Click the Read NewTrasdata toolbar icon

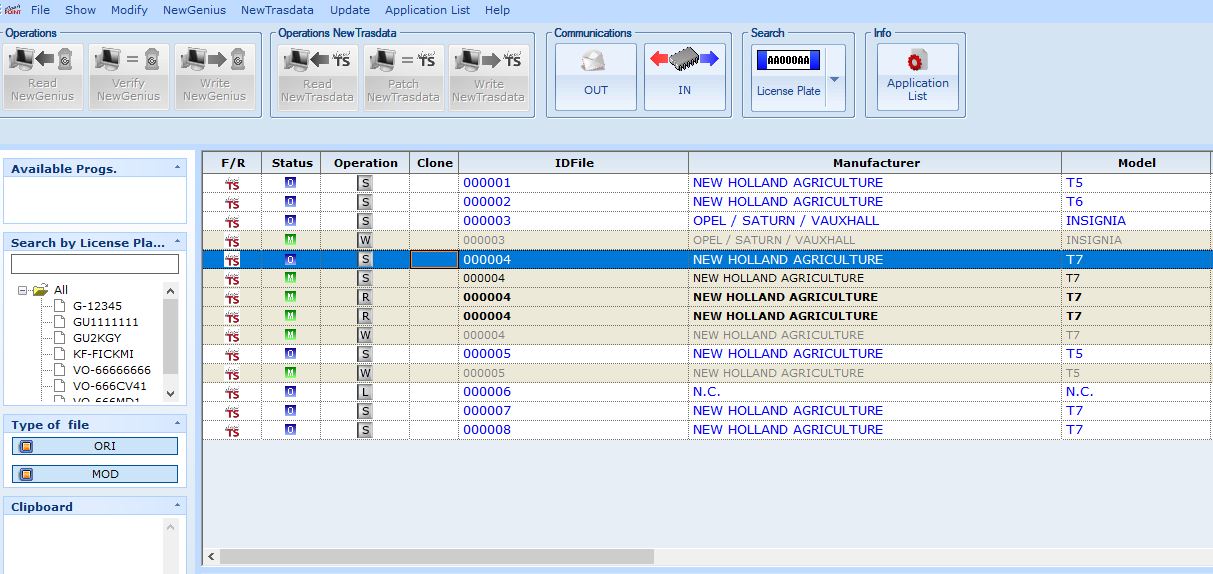(x=317, y=77)
